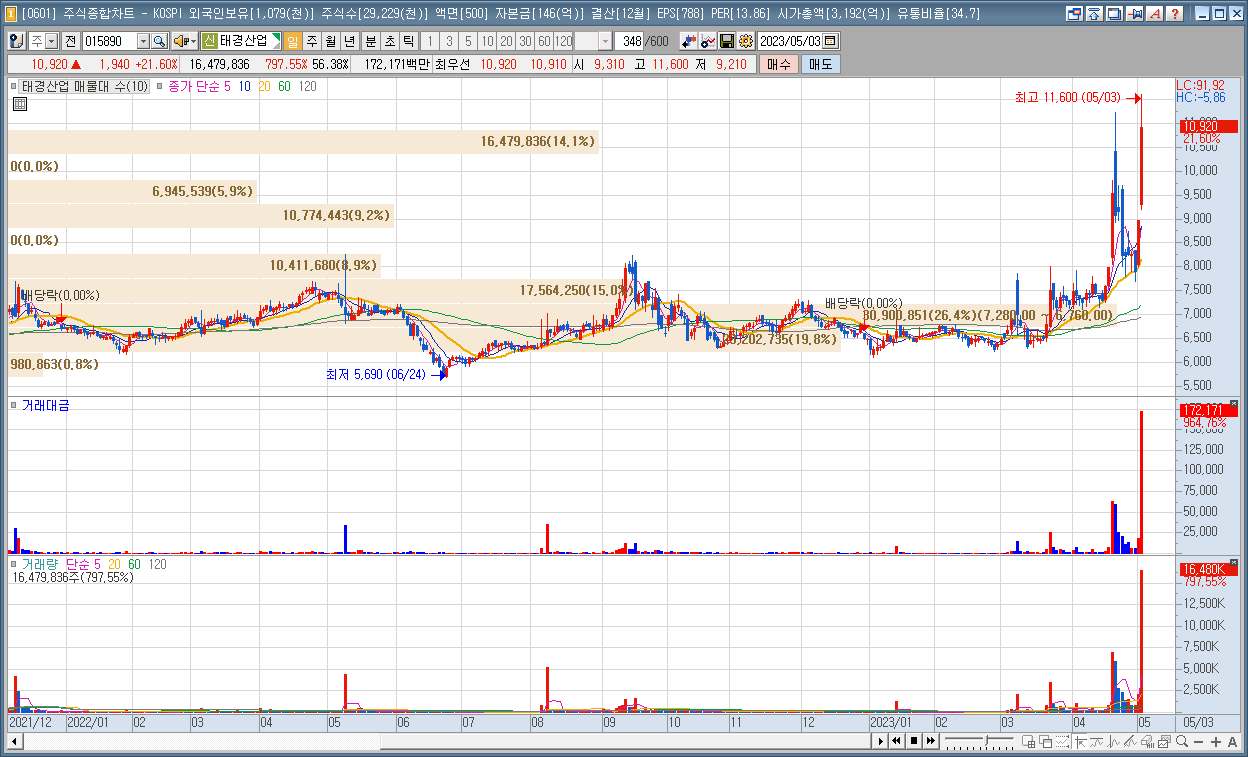Toggle the 전 button beside the stock code

click(70, 41)
